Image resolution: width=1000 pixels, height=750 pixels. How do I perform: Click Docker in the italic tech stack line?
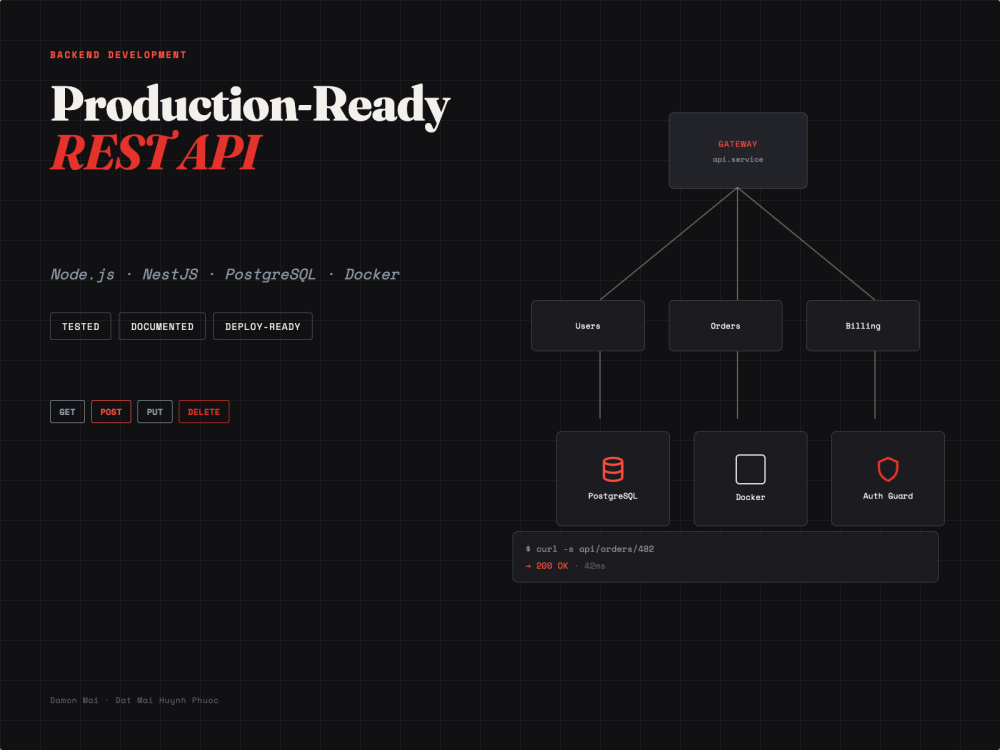point(372,275)
